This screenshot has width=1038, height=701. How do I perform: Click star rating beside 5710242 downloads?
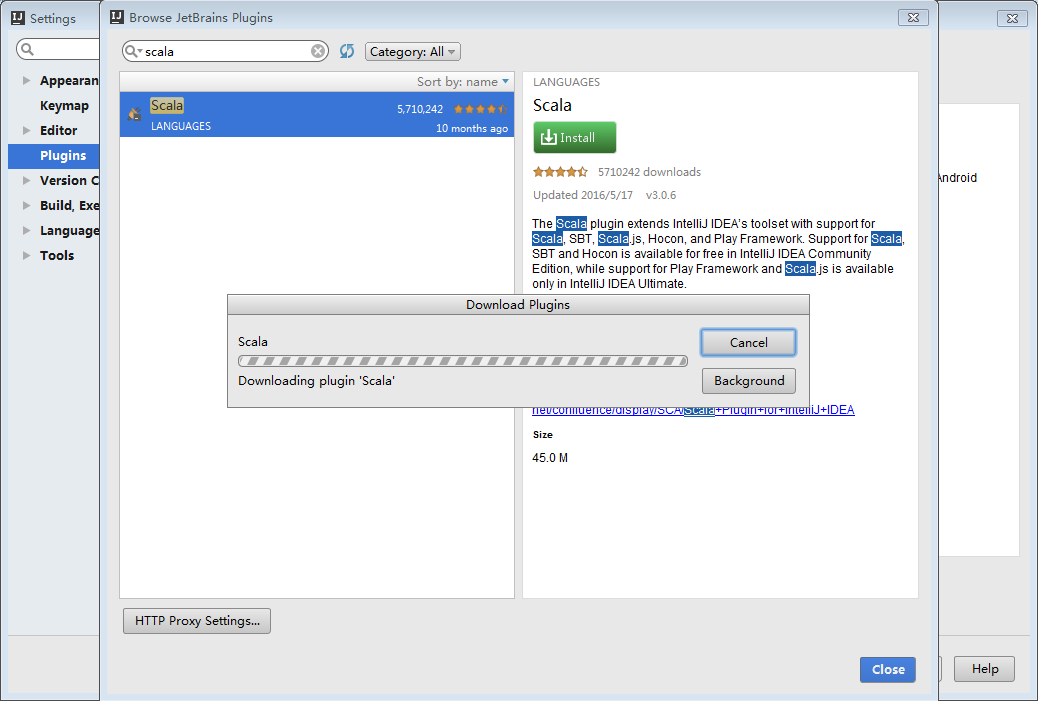pyautogui.click(x=560, y=172)
